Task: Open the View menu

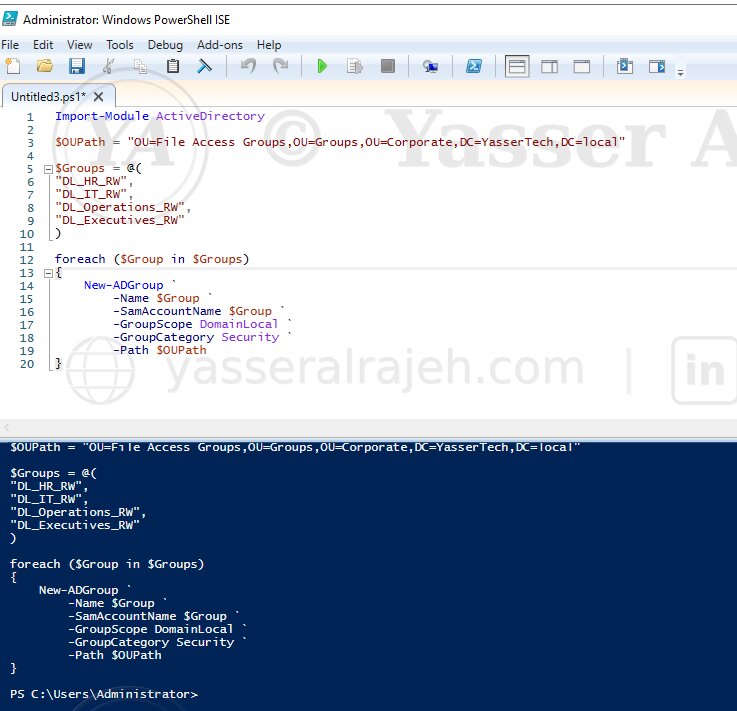Action: tap(79, 45)
